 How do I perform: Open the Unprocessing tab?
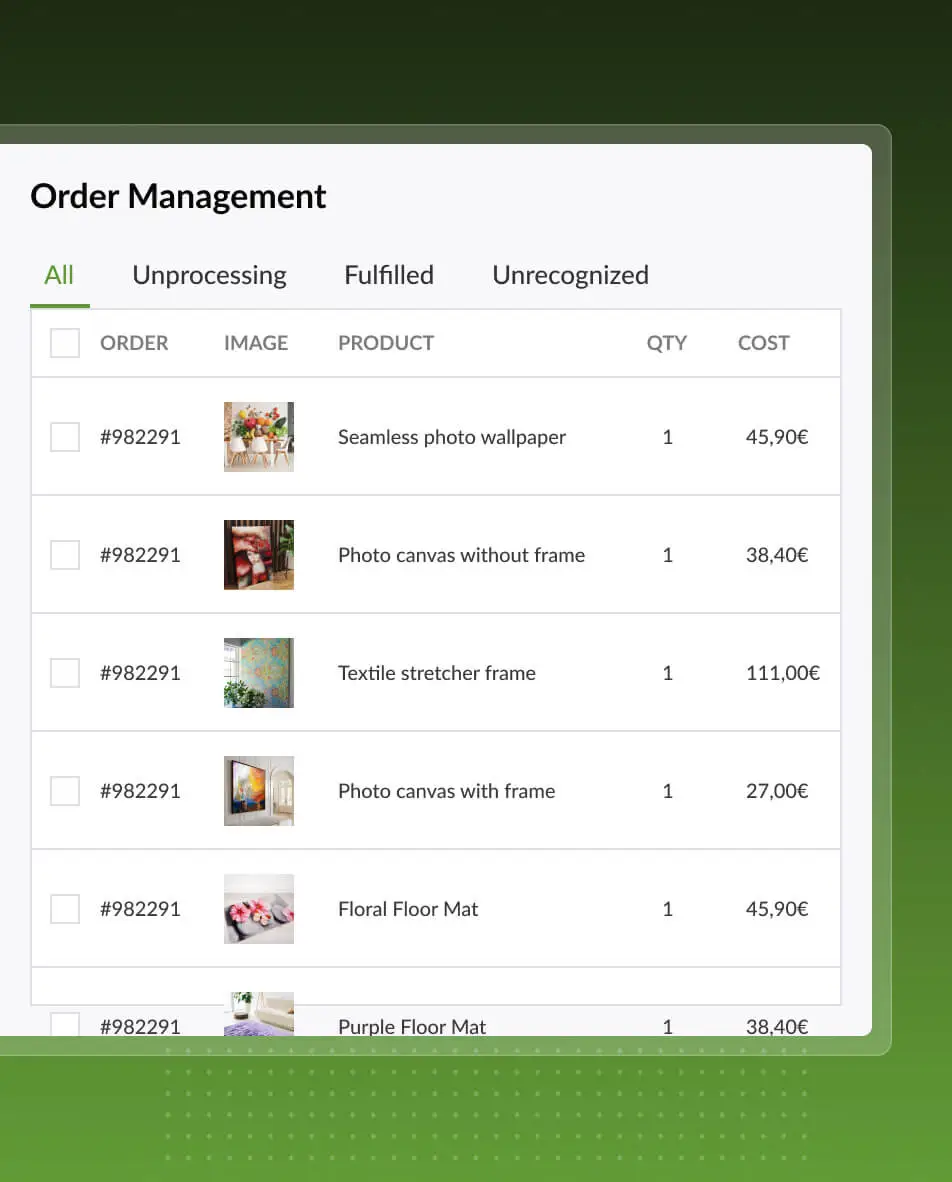[x=210, y=275]
